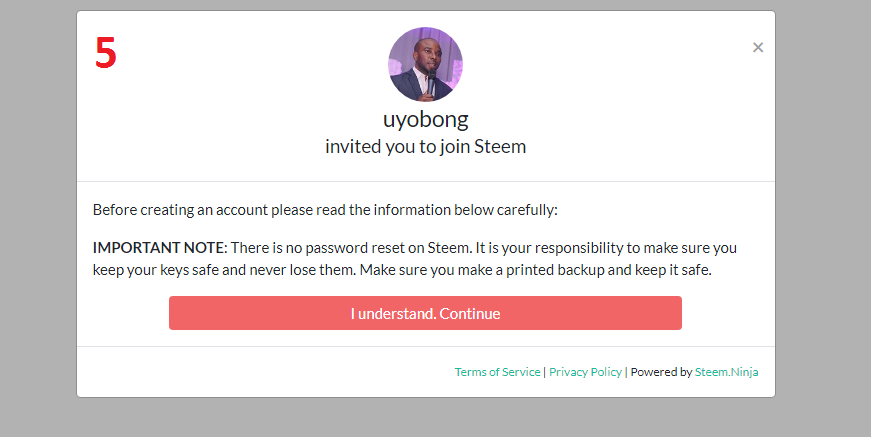Visit the Steem.Ninja link
Image resolution: width=871 pixels, height=437 pixels.
[727, 372]
